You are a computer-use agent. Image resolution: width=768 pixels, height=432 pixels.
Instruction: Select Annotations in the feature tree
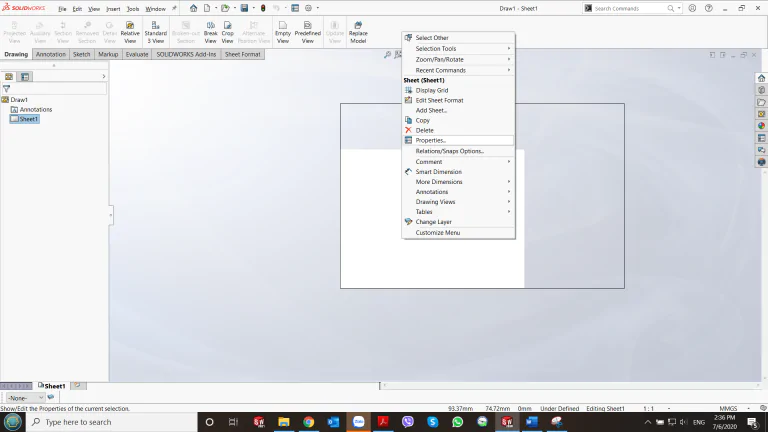[31, 109]
